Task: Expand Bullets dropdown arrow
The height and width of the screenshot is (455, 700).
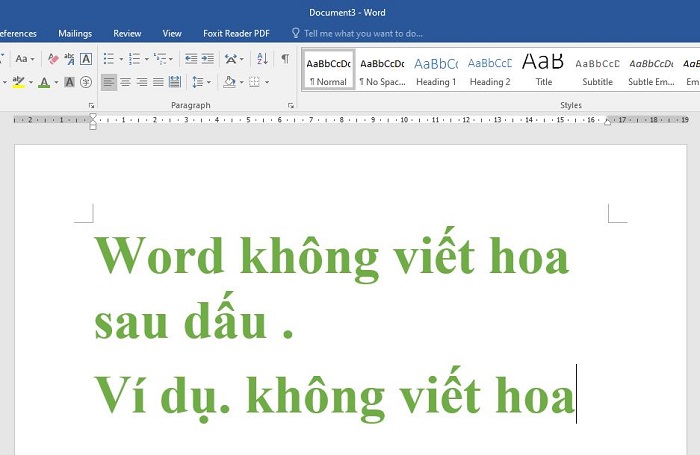Action: pyautogui.click(x=121, y=59)
